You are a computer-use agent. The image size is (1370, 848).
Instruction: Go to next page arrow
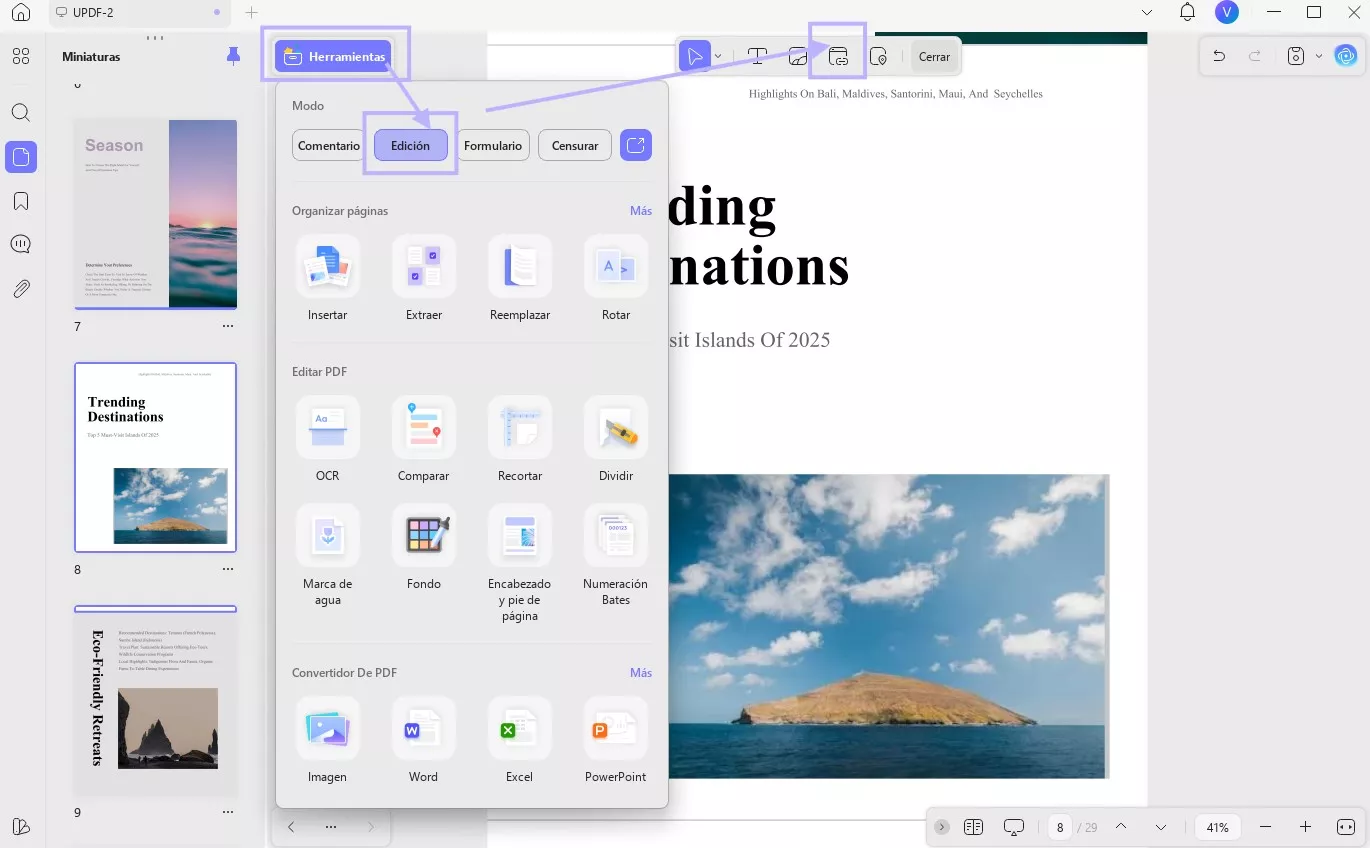pyautogui.click(x=1161, y=827)
